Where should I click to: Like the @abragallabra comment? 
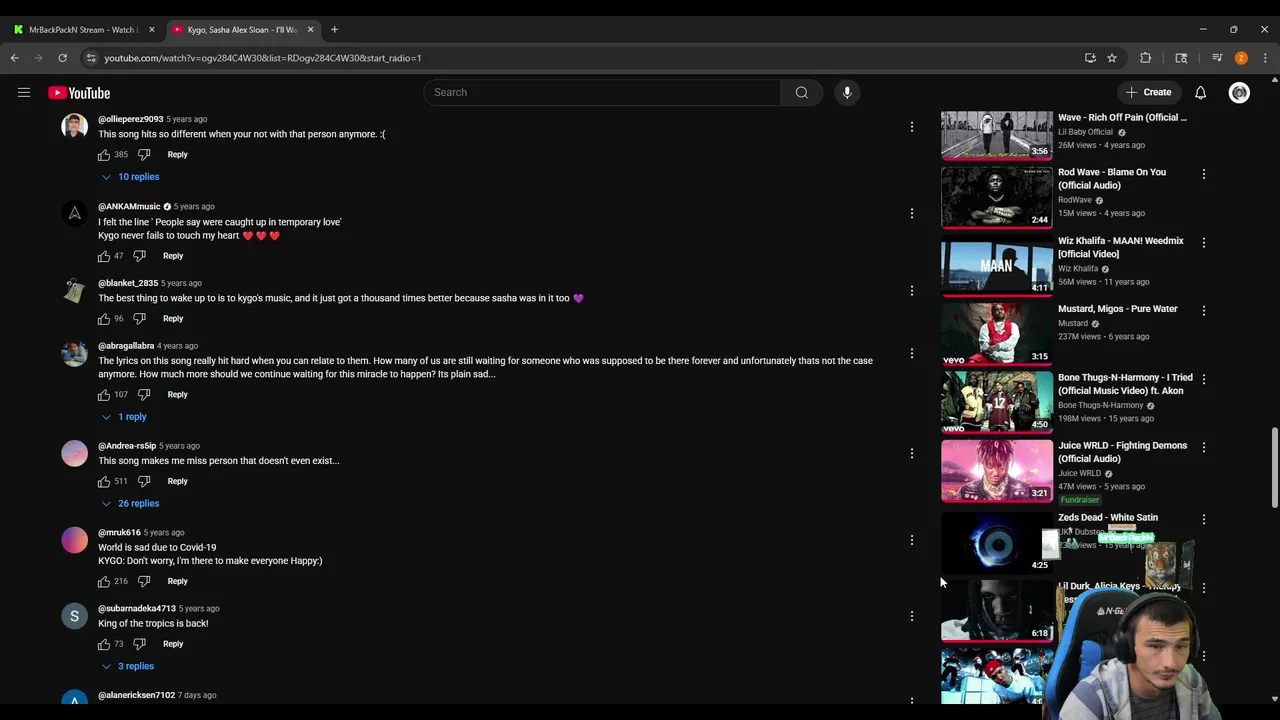tap(104, 395)
